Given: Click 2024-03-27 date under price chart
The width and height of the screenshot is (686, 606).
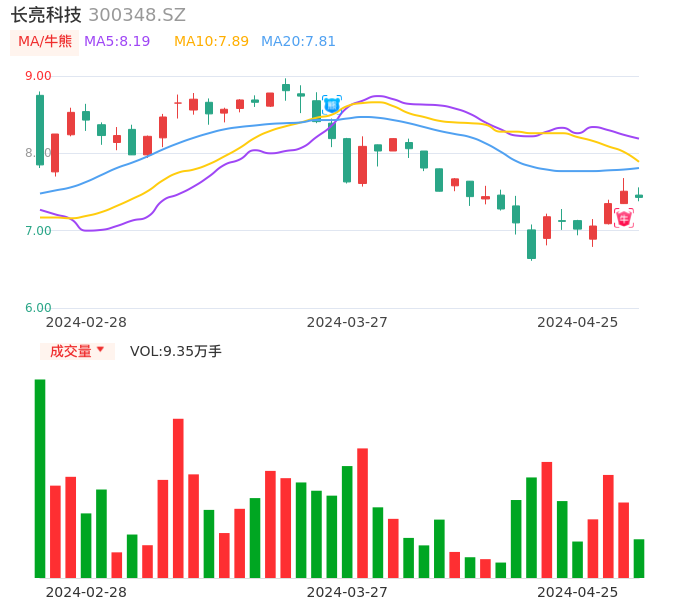Looking at the screenshot, I should 347,322.
